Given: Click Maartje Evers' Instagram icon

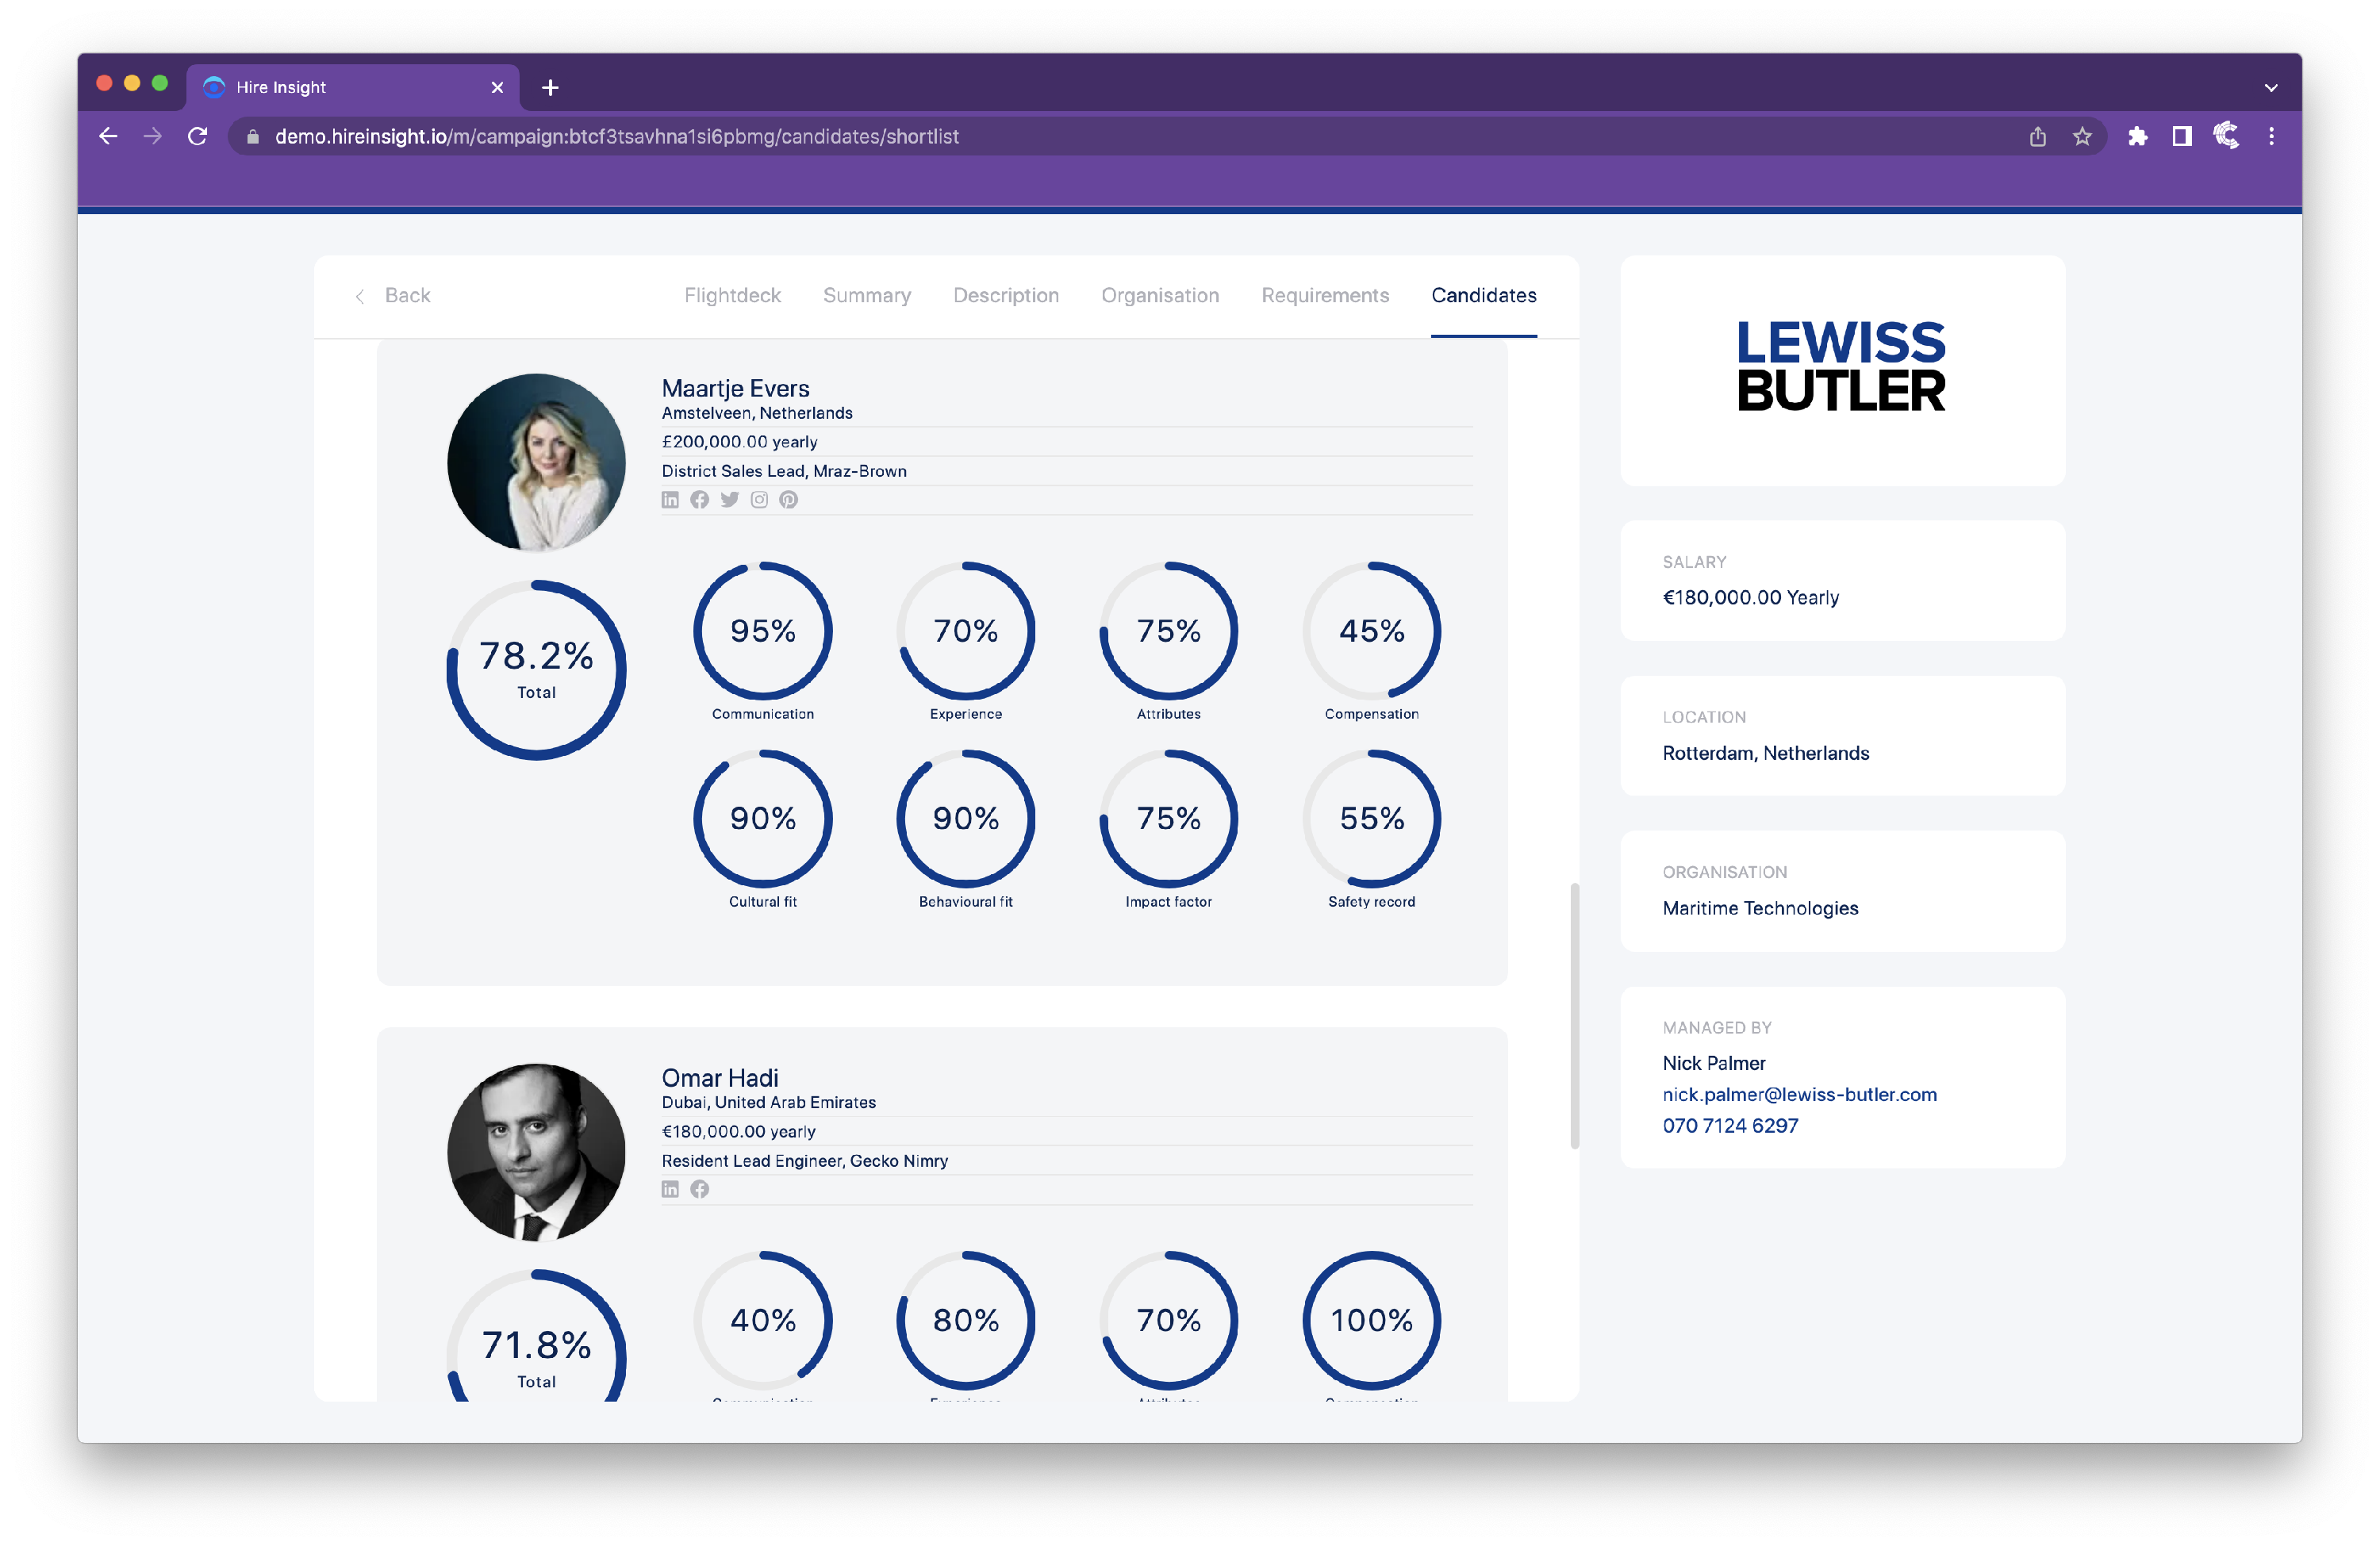Looking at the screenshot, I should point(759,500).
